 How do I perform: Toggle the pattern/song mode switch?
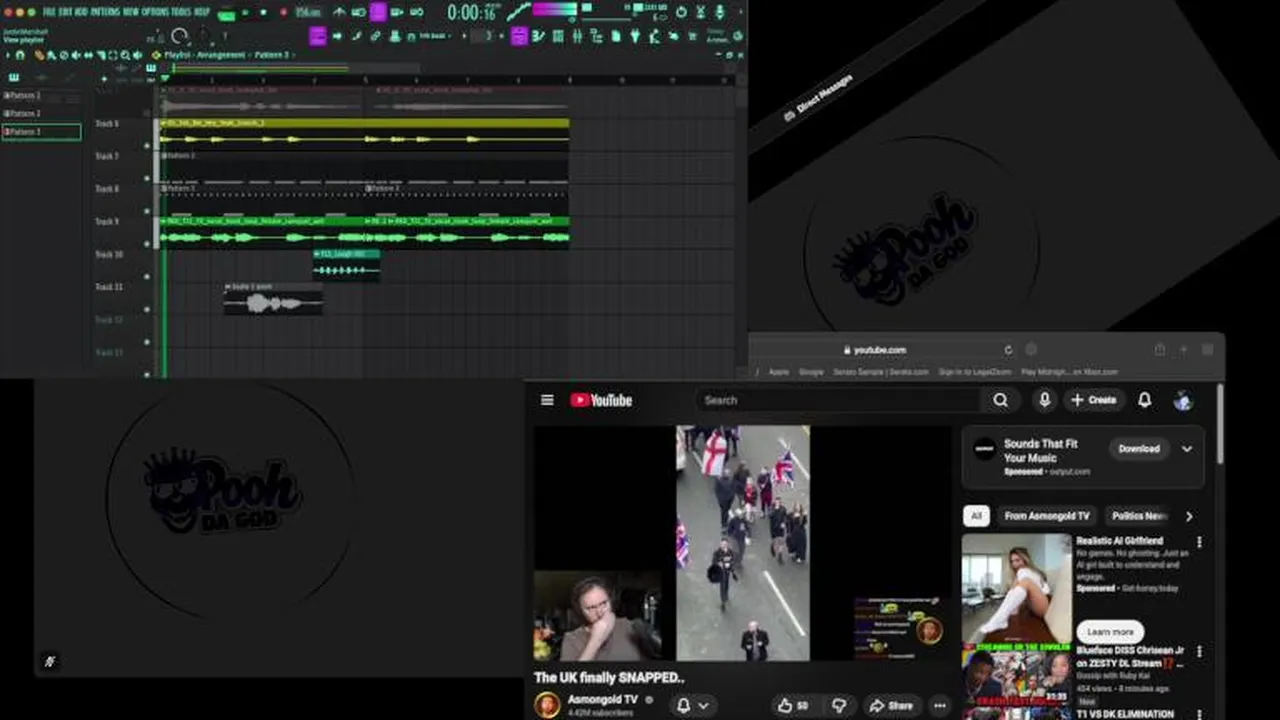(227, 14)
